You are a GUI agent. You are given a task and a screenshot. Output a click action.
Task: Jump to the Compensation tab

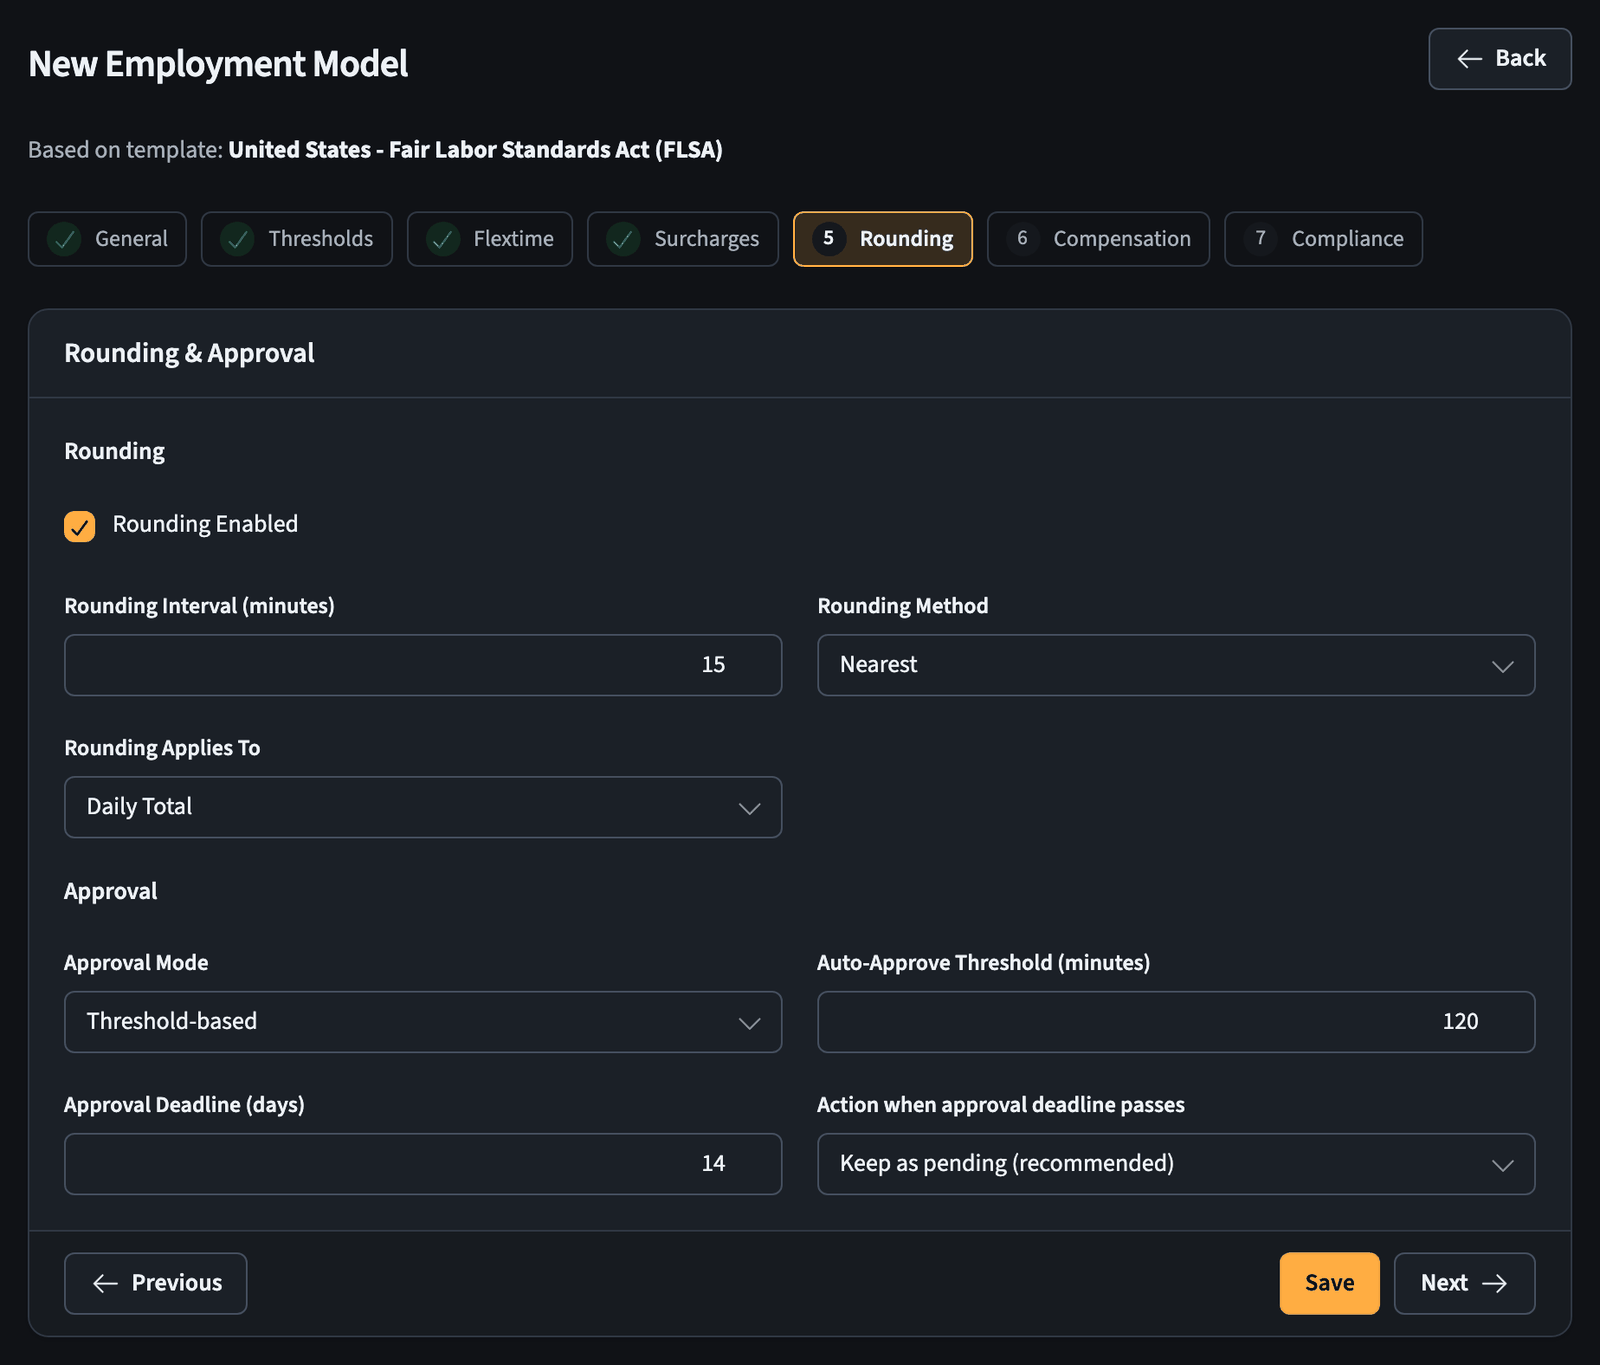click(x=1099, y=239)
